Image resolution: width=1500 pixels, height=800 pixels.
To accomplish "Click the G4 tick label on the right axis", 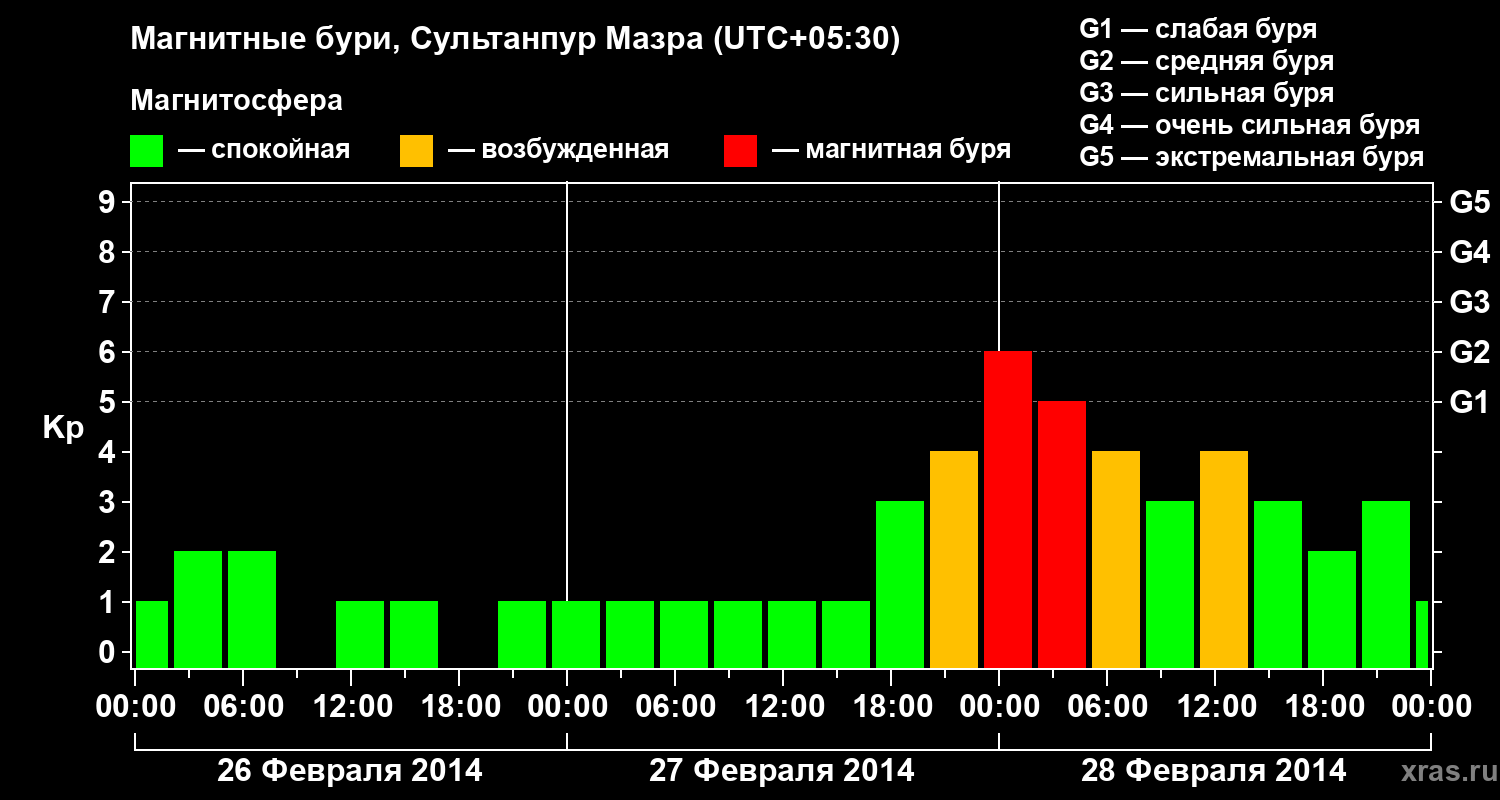I will 1470,252.
